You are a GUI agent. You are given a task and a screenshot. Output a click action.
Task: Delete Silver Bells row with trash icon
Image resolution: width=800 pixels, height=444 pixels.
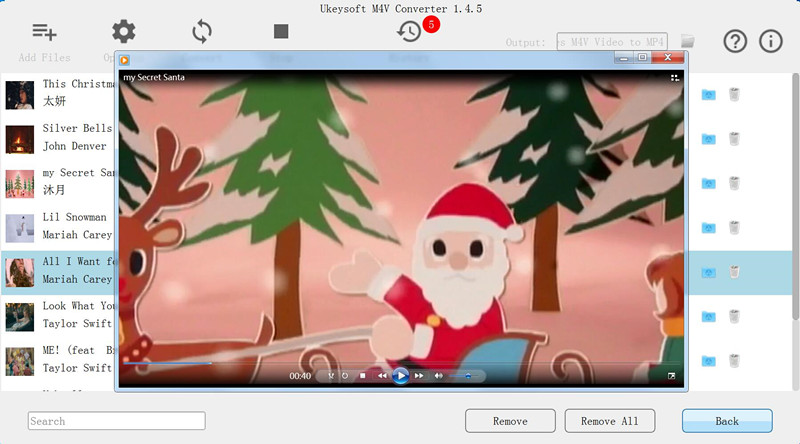[734, 139]
